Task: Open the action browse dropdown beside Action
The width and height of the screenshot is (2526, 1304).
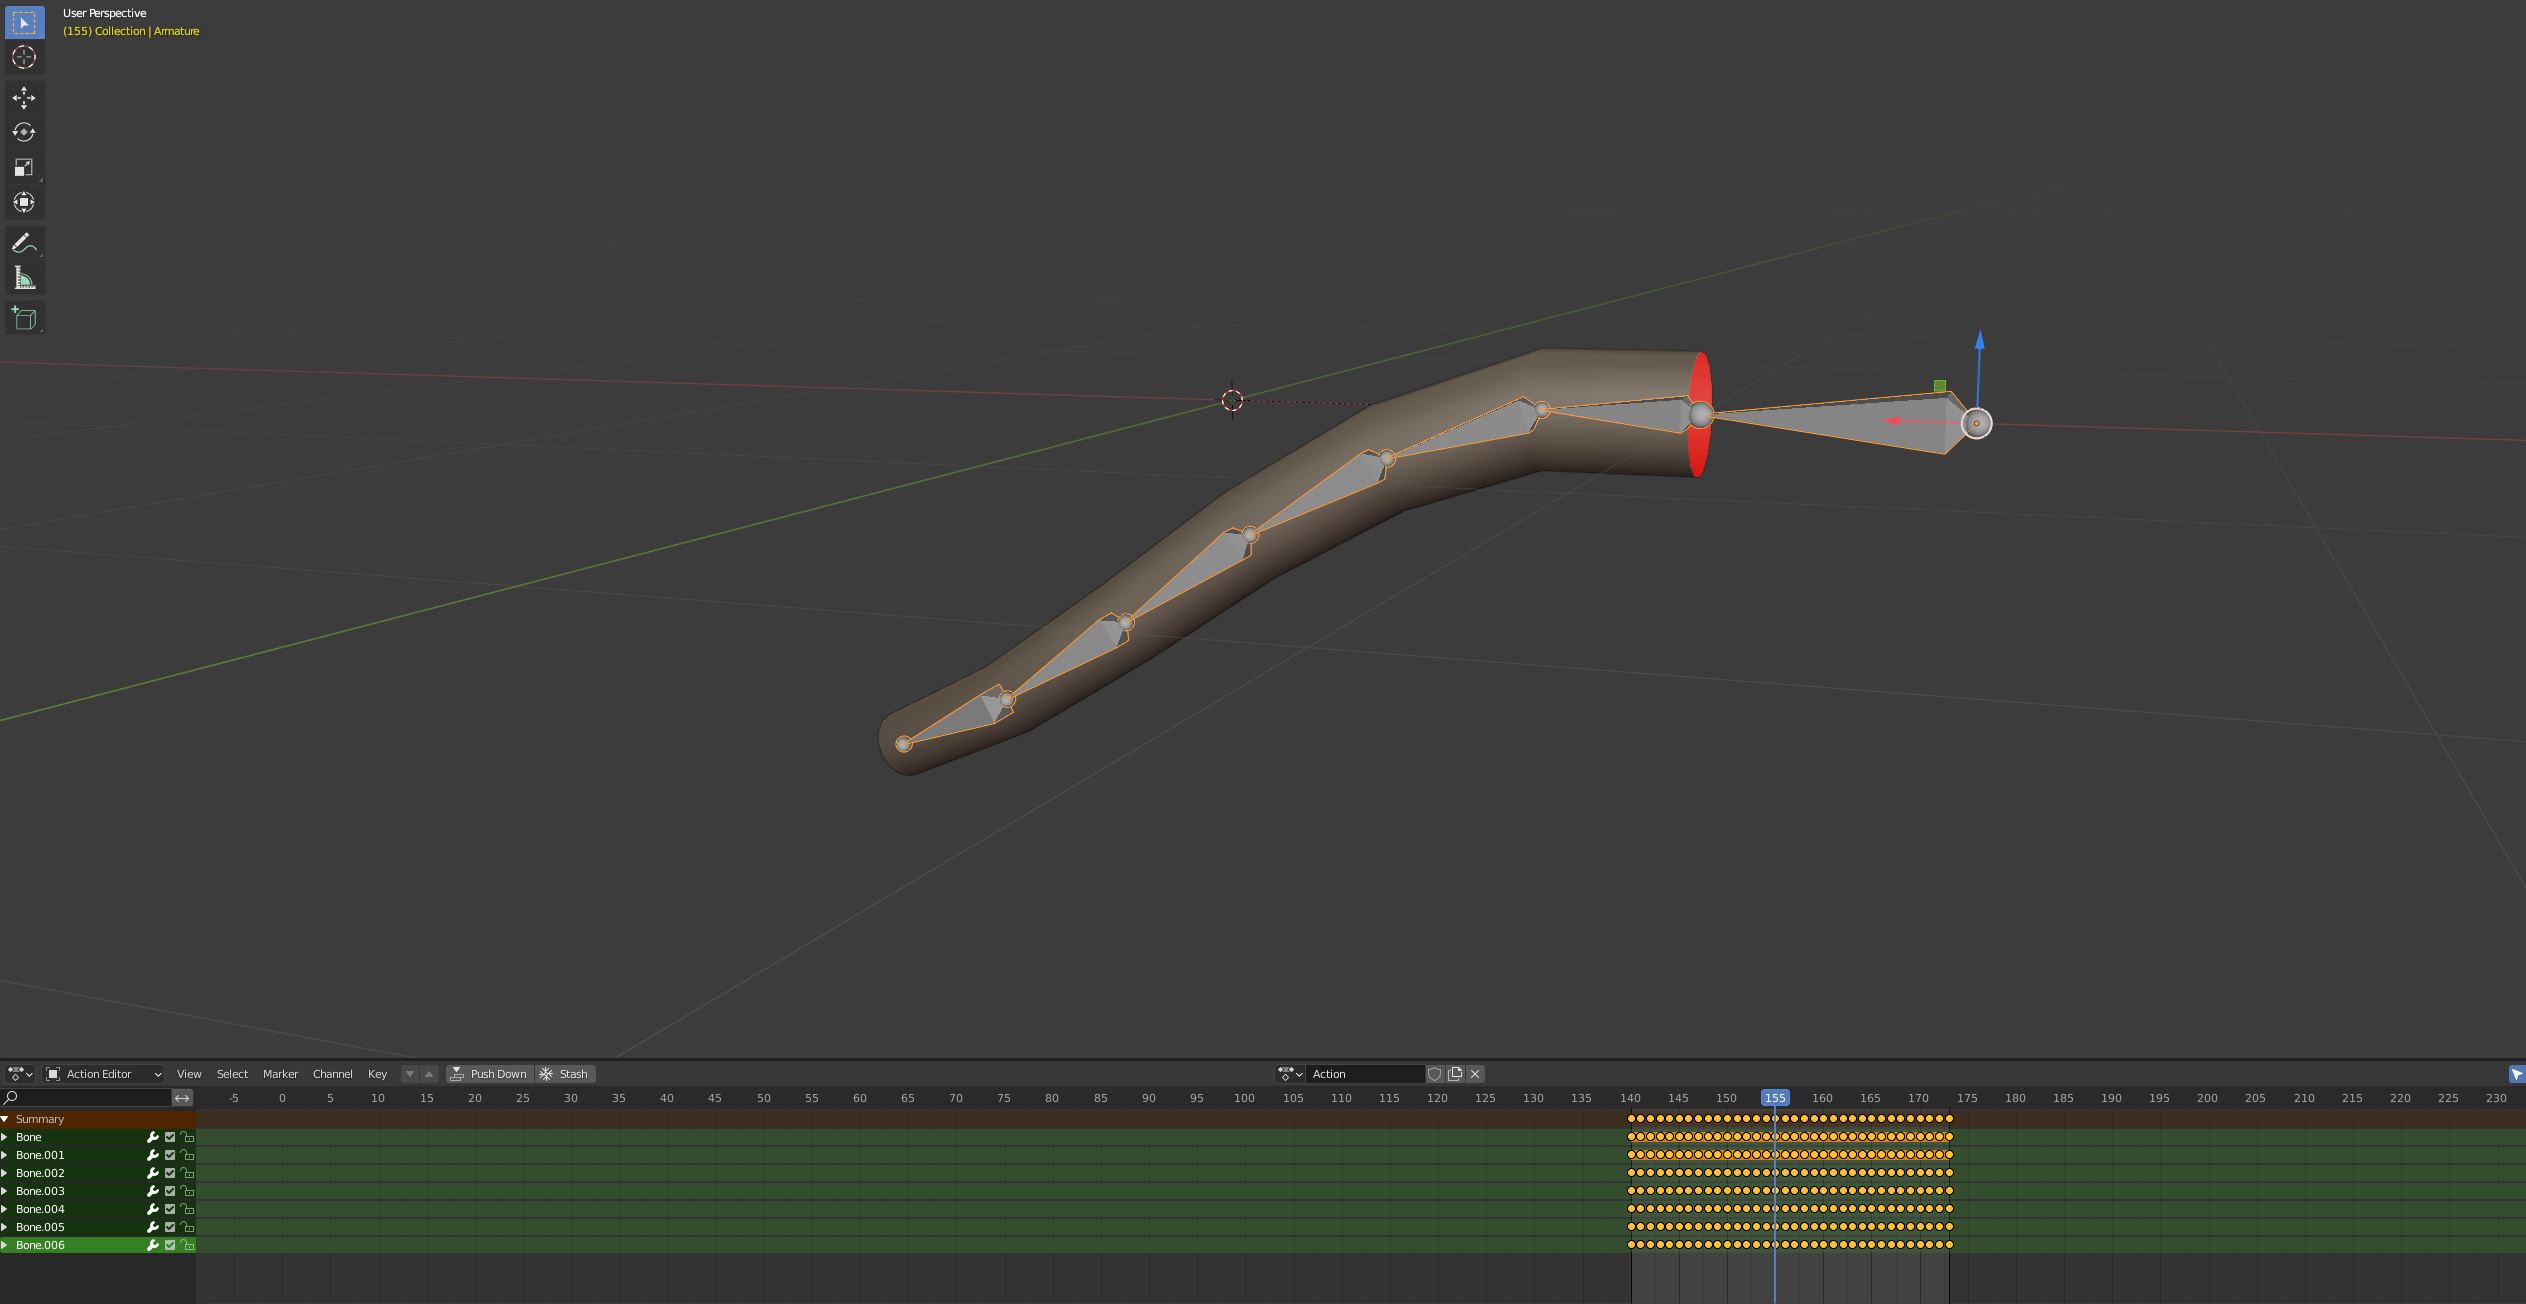Action: [x=1291, y=1074]
